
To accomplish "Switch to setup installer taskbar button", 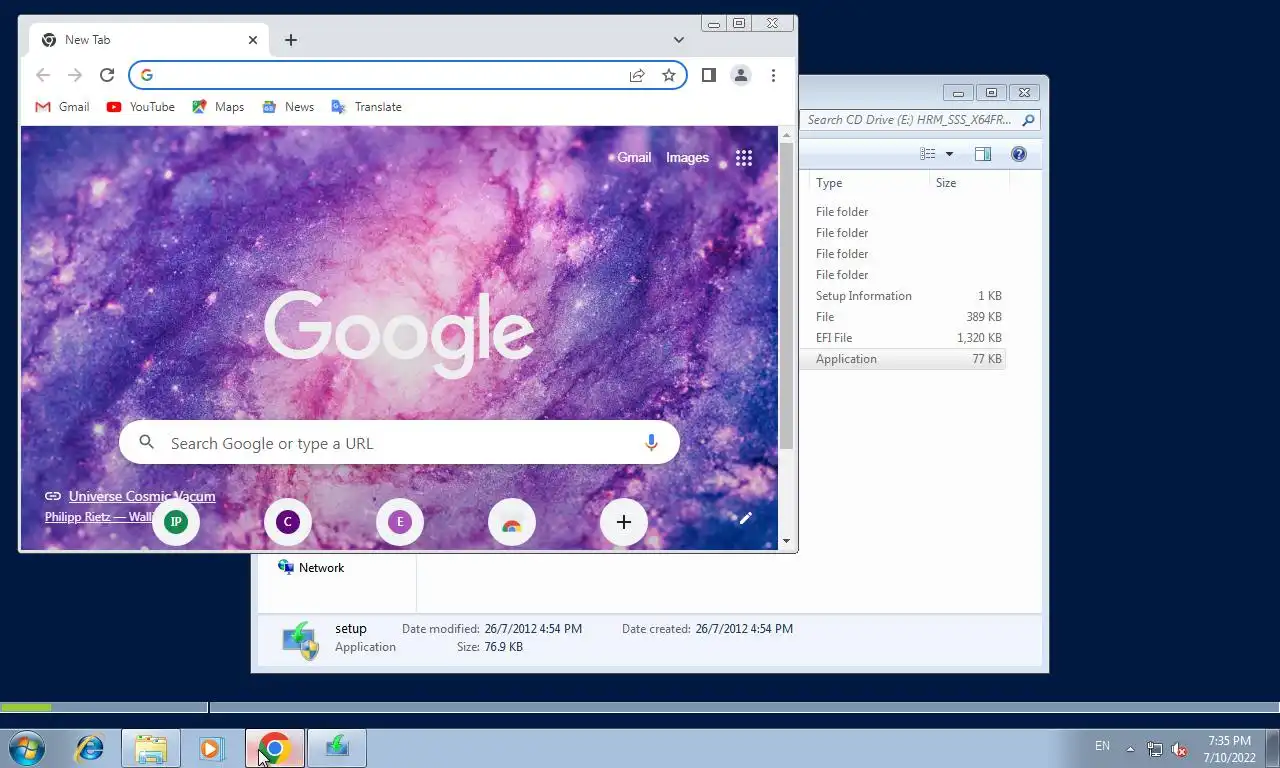I will coord(337,748).
